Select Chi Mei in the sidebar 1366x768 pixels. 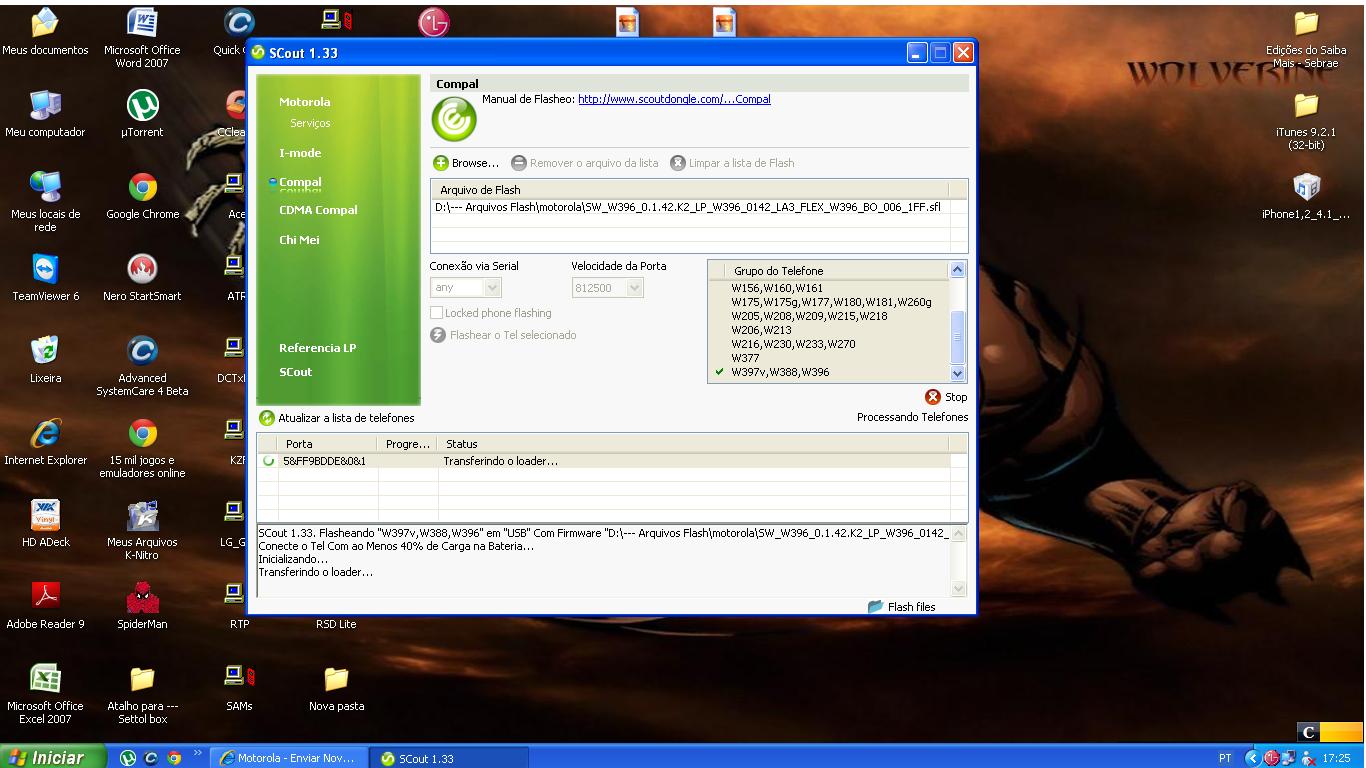pos(299,240)
